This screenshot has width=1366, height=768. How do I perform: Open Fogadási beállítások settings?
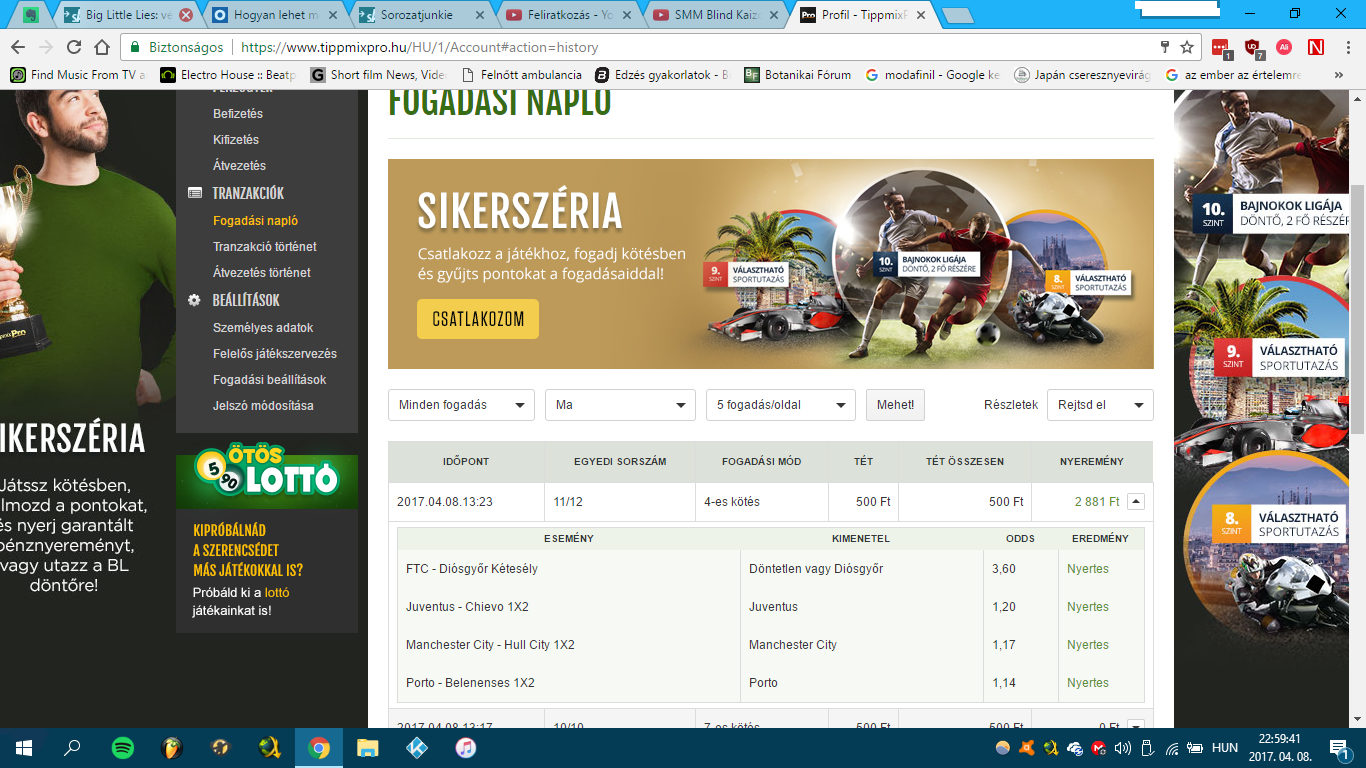pyautogui.click(x=270, y=380)
